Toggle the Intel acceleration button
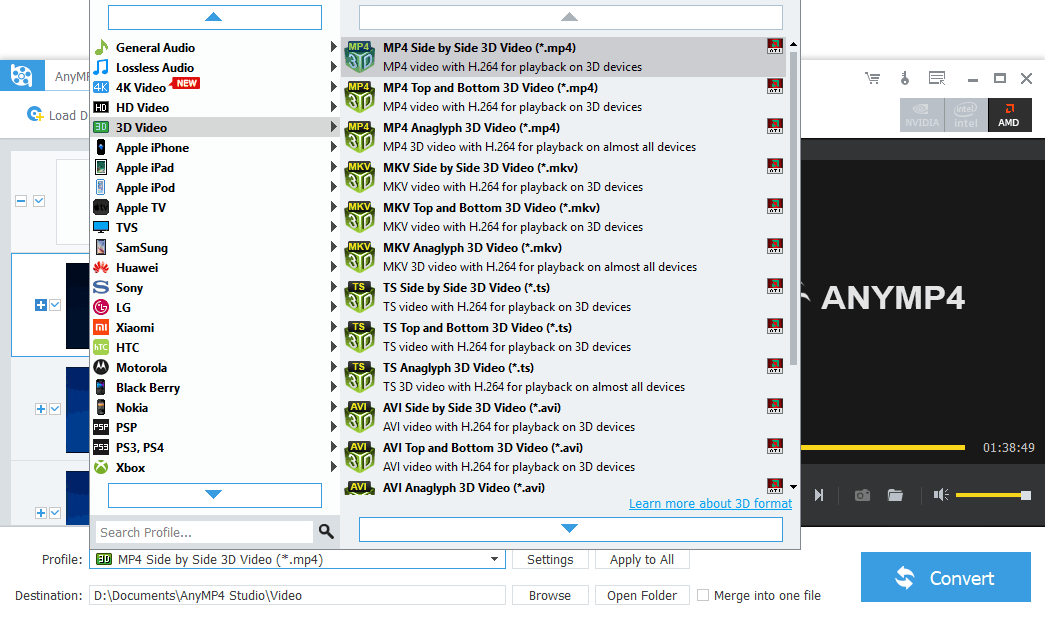The image size is (1045, 630). pyautogui.click(x=966, y=115)
